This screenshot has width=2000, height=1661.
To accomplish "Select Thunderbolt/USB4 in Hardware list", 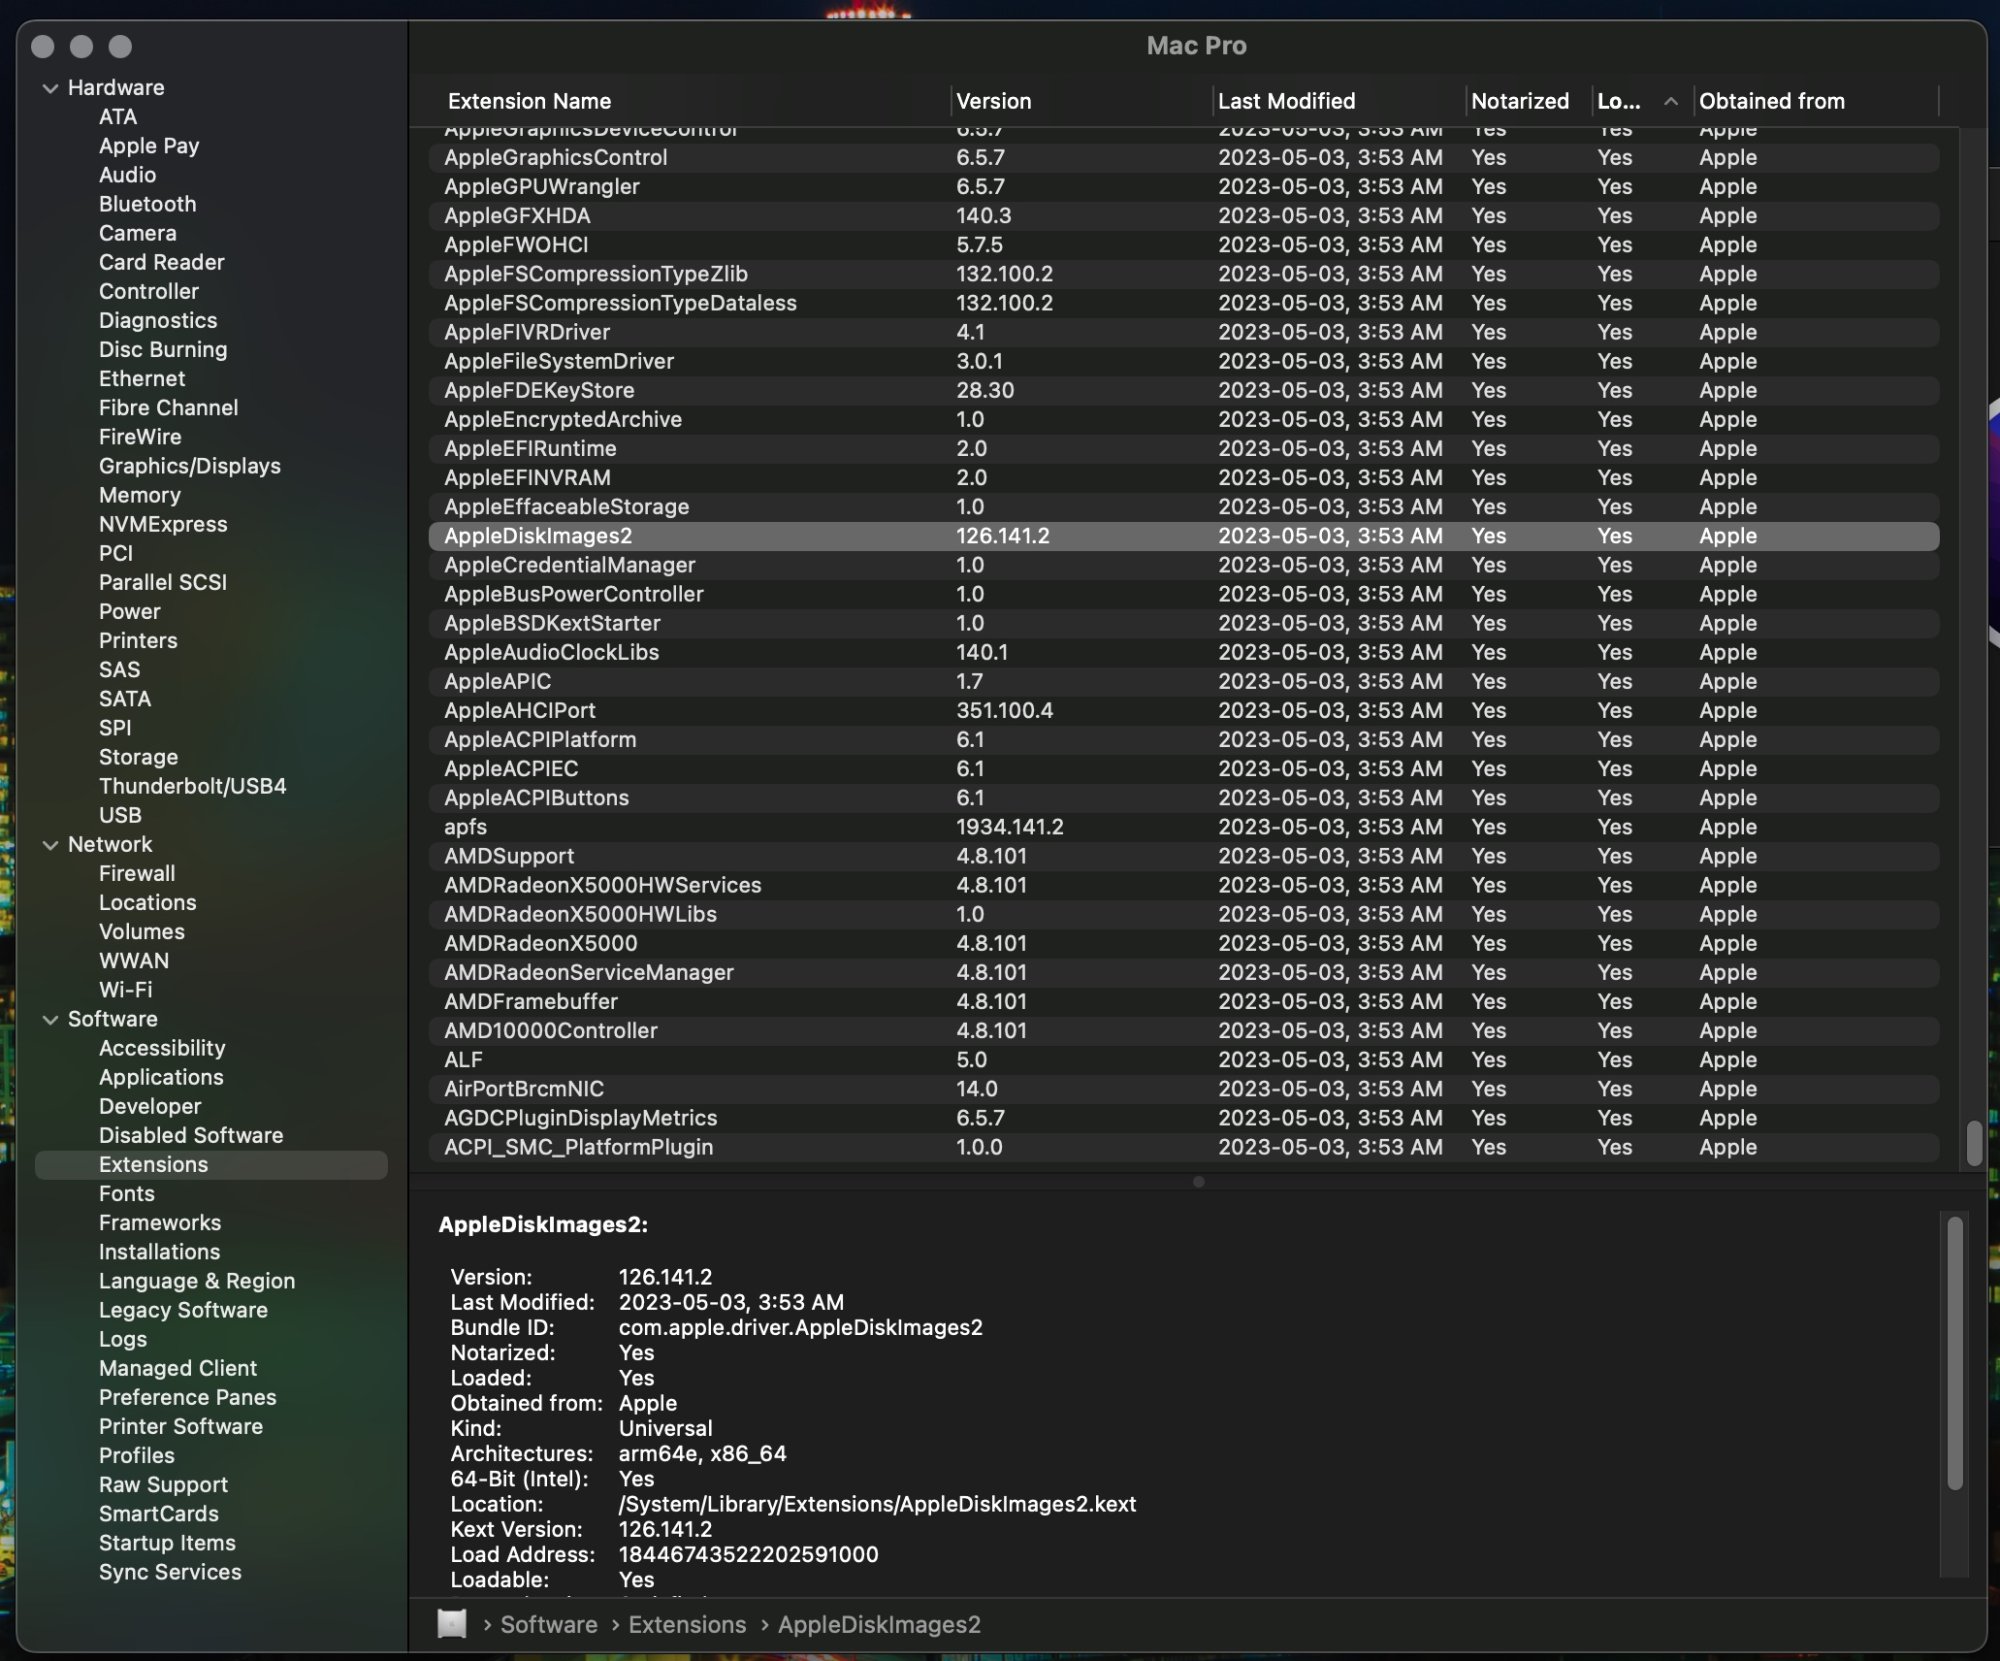I will pos(192,786).
